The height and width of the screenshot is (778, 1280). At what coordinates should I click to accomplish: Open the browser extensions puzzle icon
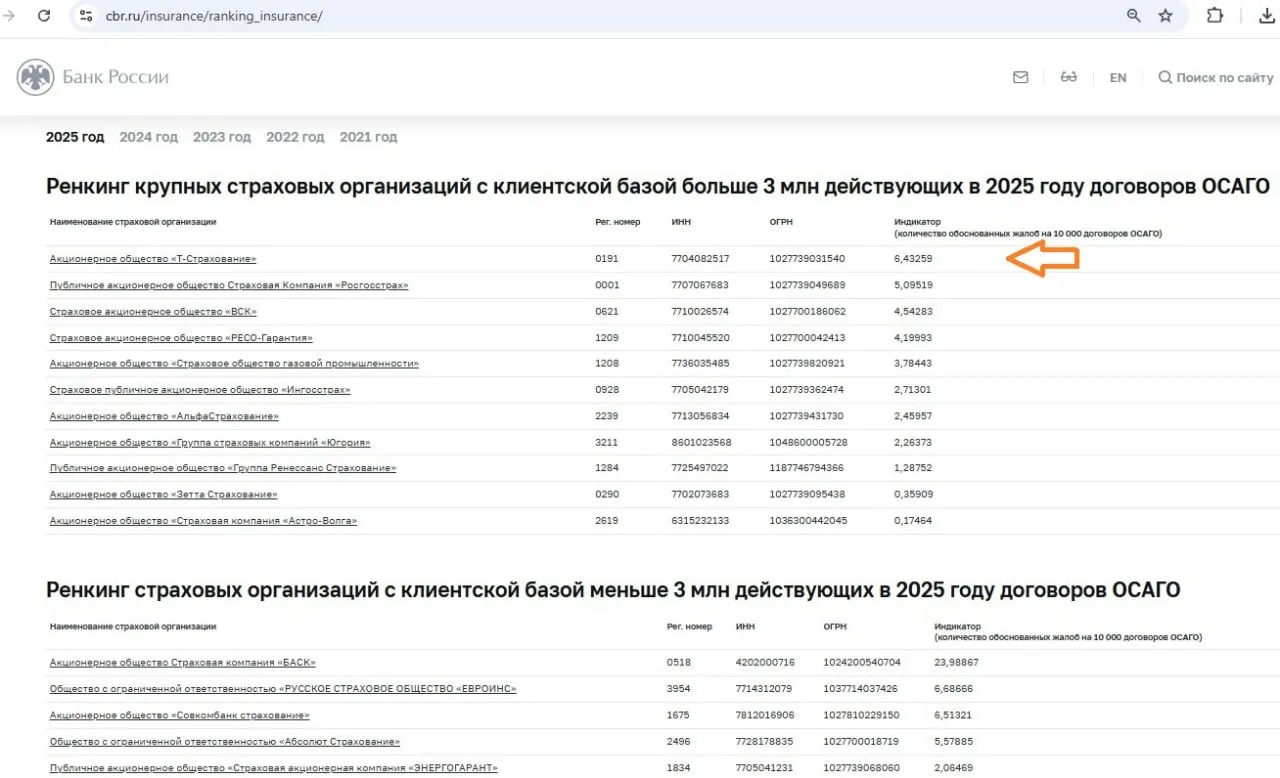[1215, 16]
